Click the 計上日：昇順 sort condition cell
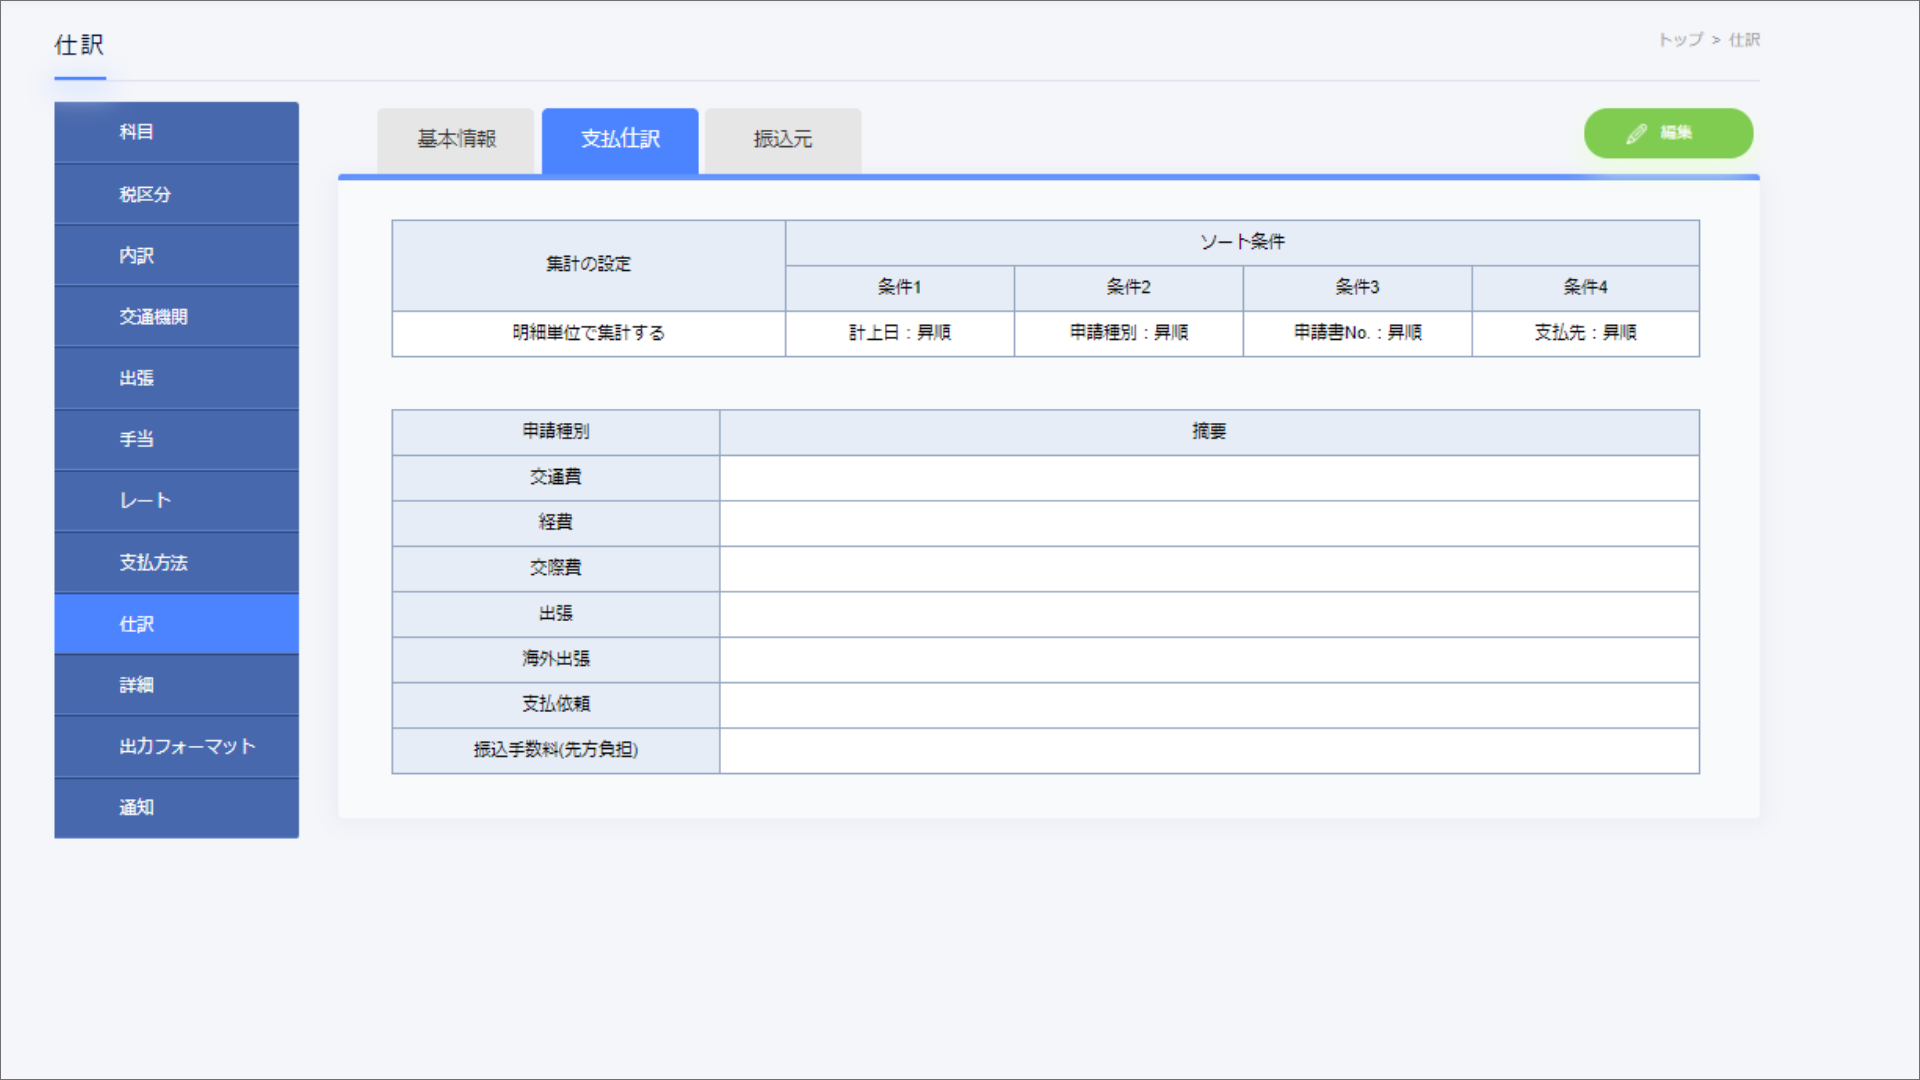The height and width of the screenshot is (1080, 1920). coord(899,333)
